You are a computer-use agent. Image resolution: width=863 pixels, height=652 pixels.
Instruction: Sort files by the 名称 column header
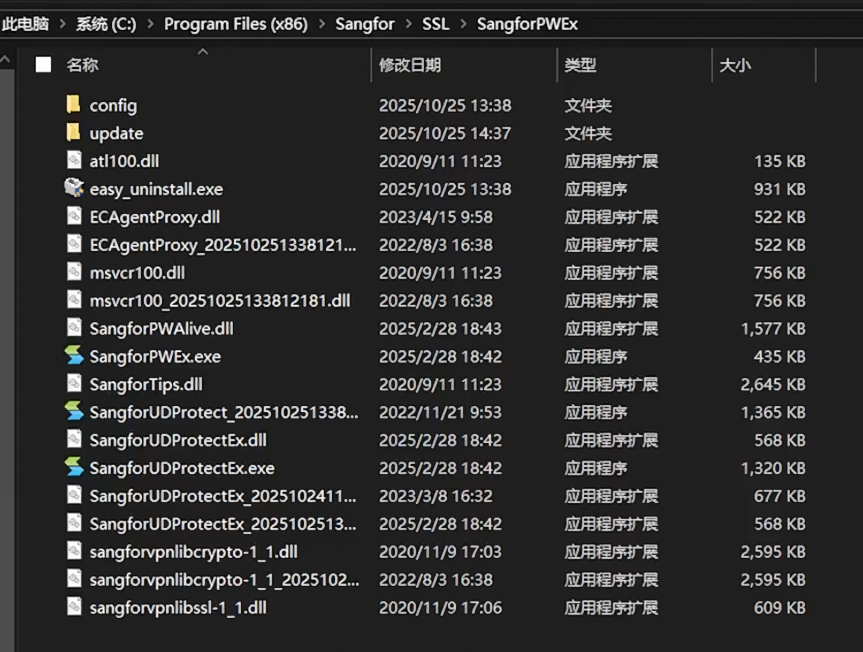click(82, 65)
